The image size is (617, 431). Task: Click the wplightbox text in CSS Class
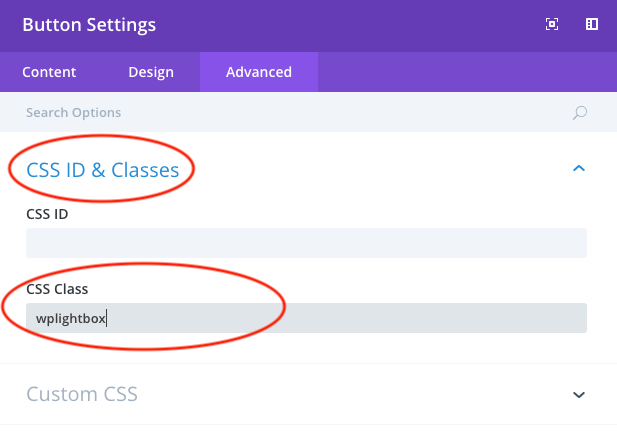tap(70, 318)
